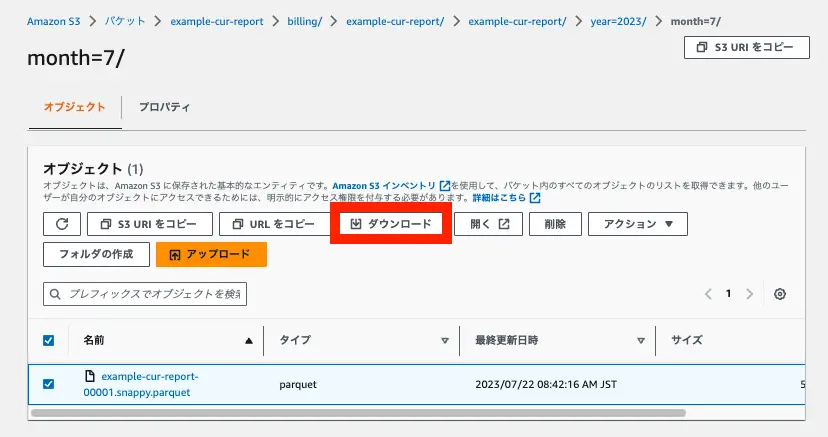Open object with the 開く button
The width and height of the screenshot is (828, 437).
tap(489, 224)
